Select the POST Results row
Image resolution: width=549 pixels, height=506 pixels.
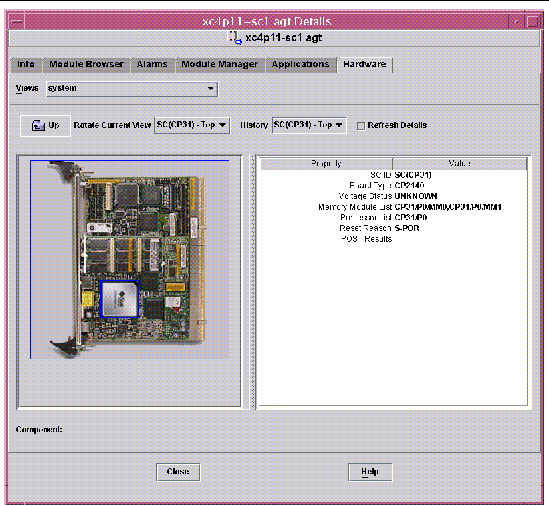(x=394, y=239)
